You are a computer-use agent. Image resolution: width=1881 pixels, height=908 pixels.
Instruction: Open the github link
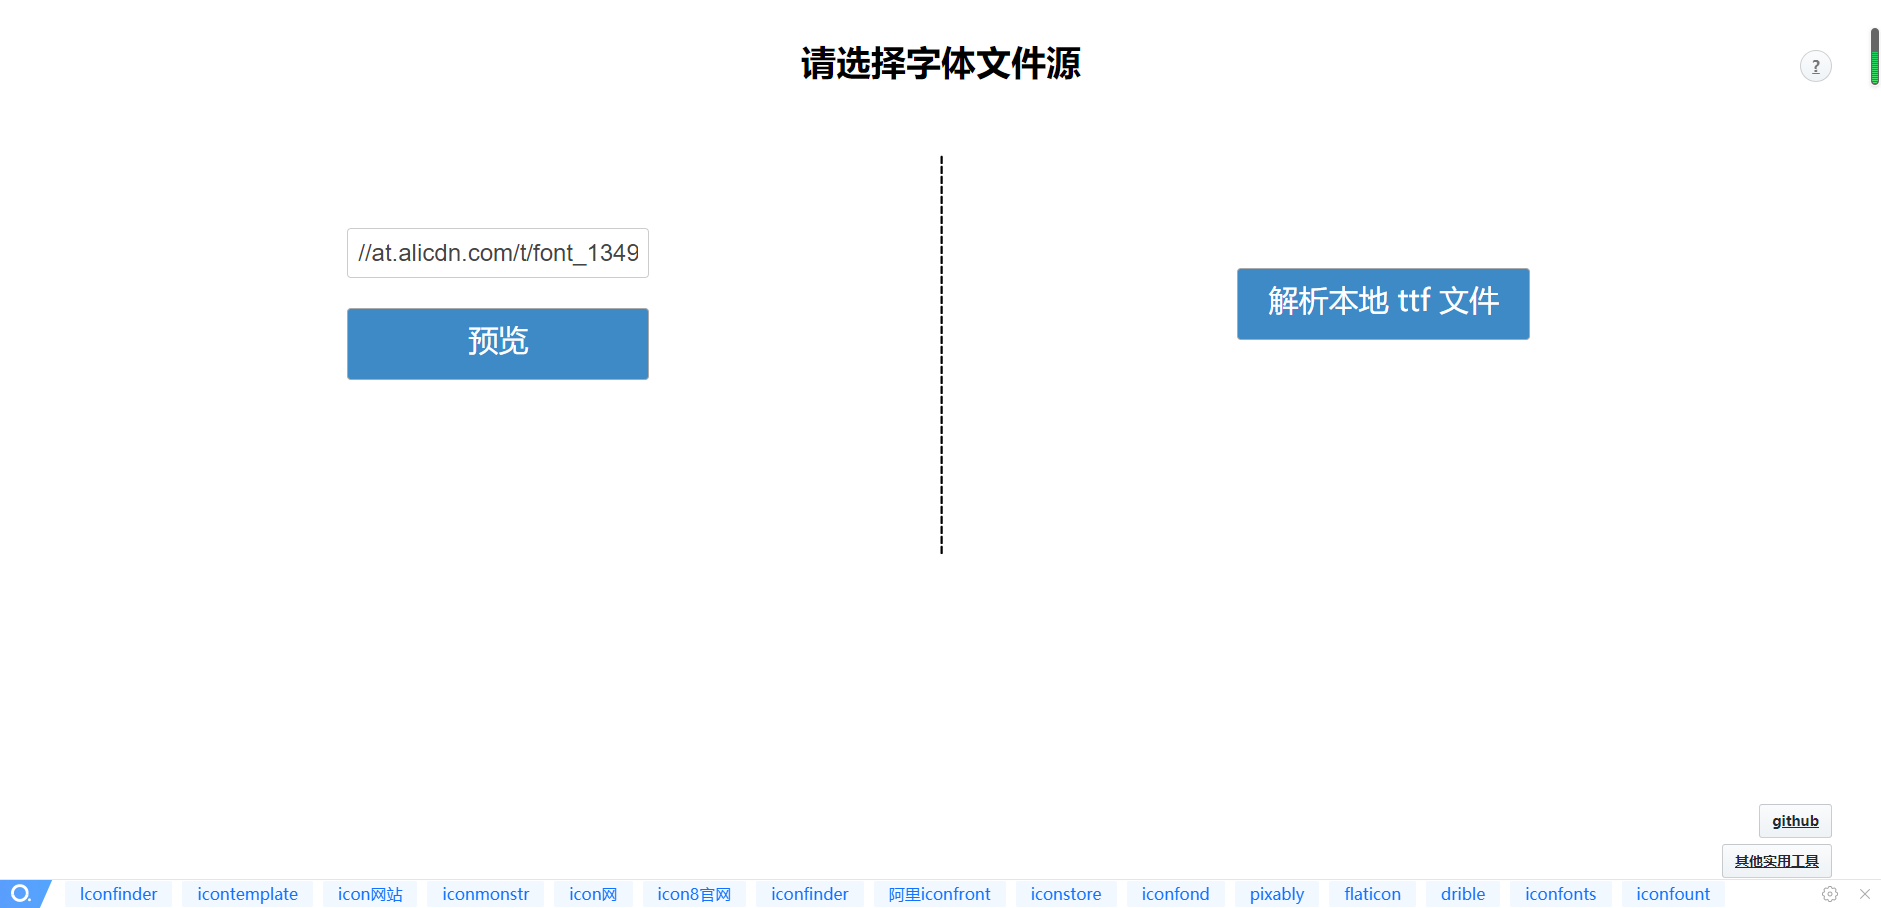[x=1795, y=820]
